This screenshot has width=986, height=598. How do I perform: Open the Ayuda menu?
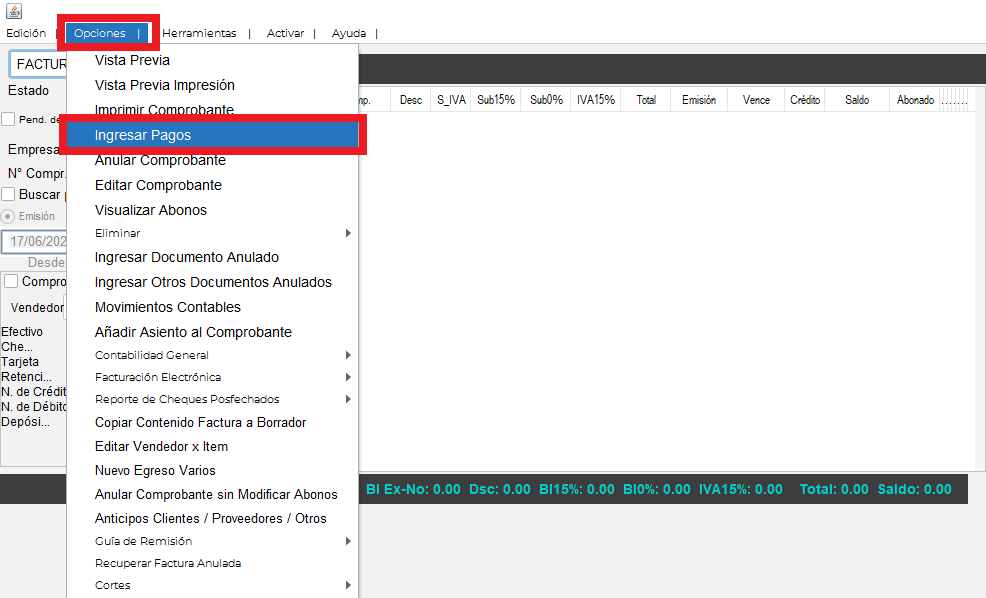(349, 33)
